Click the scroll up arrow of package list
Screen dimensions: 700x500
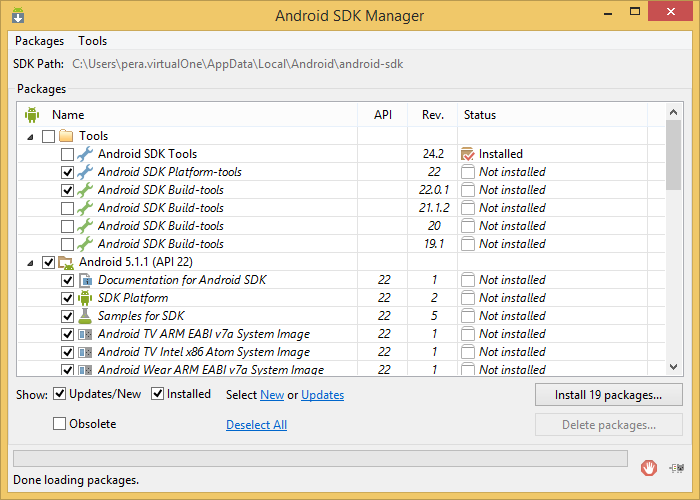click(x=673, y=112)
